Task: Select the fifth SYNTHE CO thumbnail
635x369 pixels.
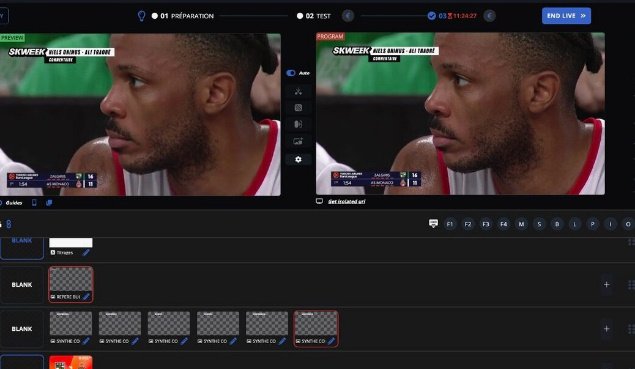Action: [267, 324]
